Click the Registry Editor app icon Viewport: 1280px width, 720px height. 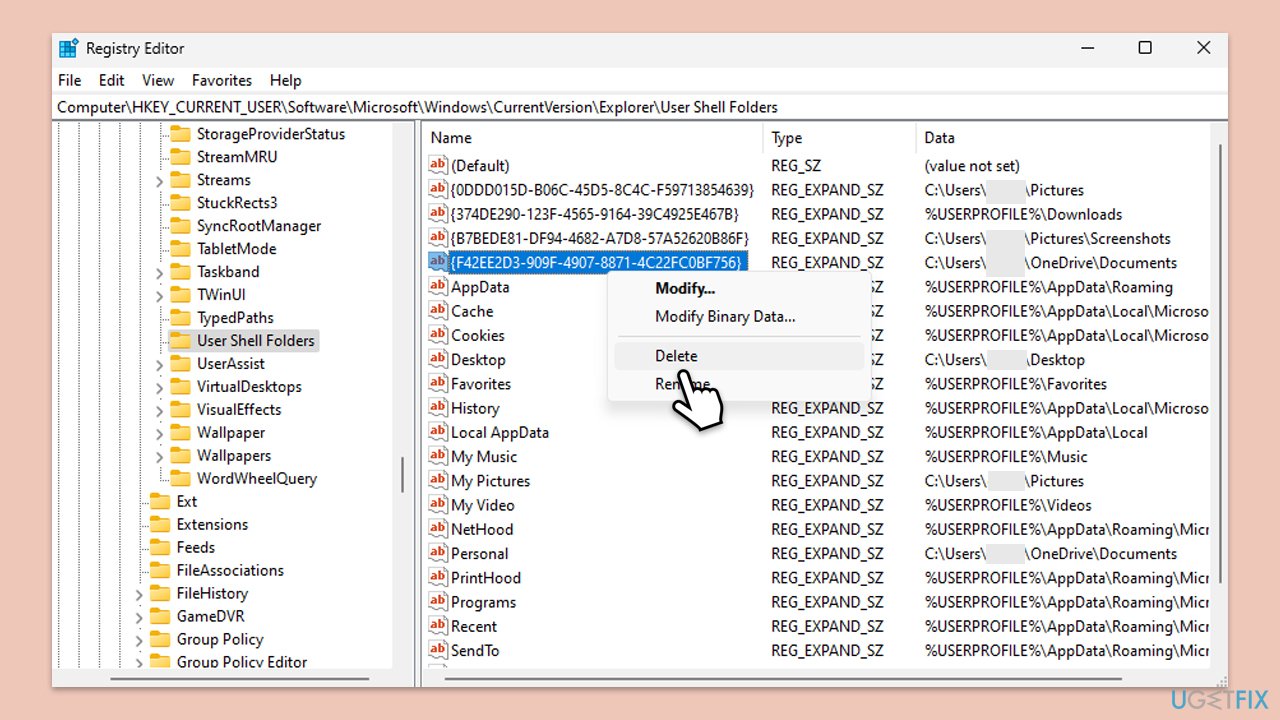tap(68, 48)
